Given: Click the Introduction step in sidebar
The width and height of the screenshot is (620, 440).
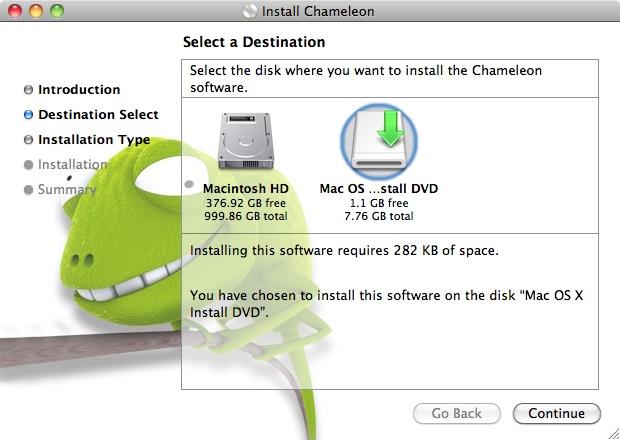Looking at the screenshot, I should click(79, 89).
